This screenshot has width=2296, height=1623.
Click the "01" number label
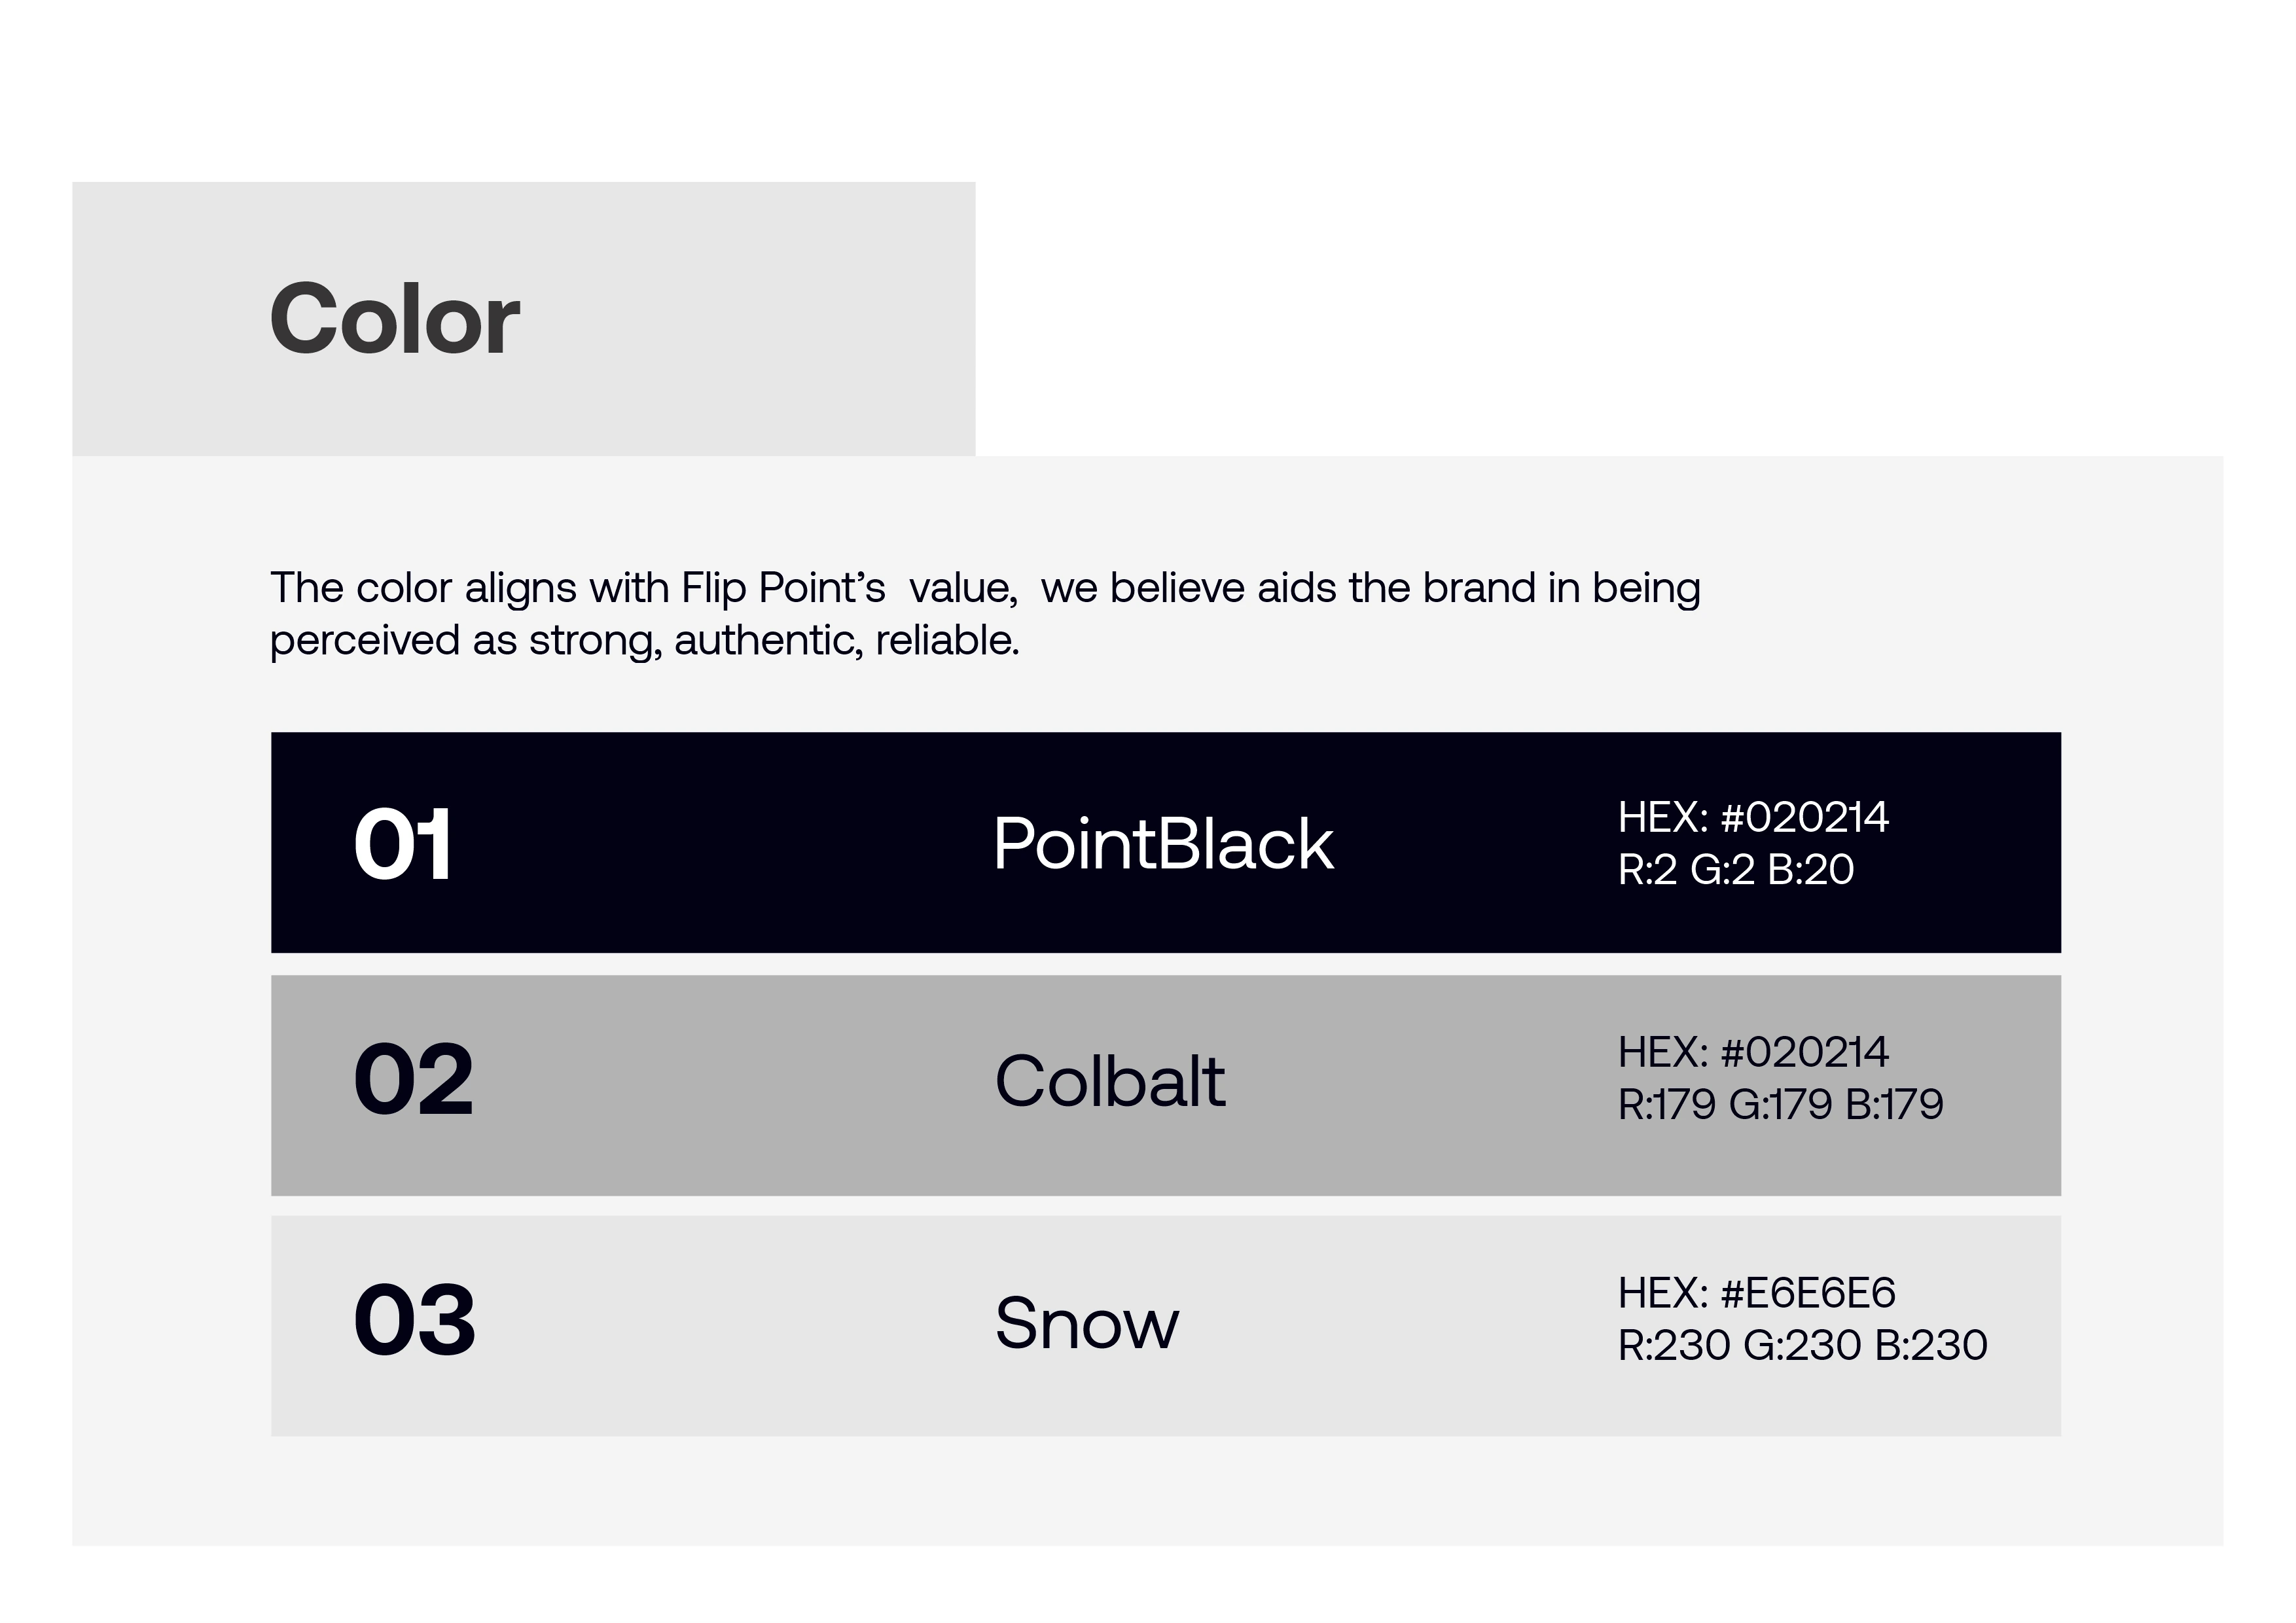pos(403,845)
